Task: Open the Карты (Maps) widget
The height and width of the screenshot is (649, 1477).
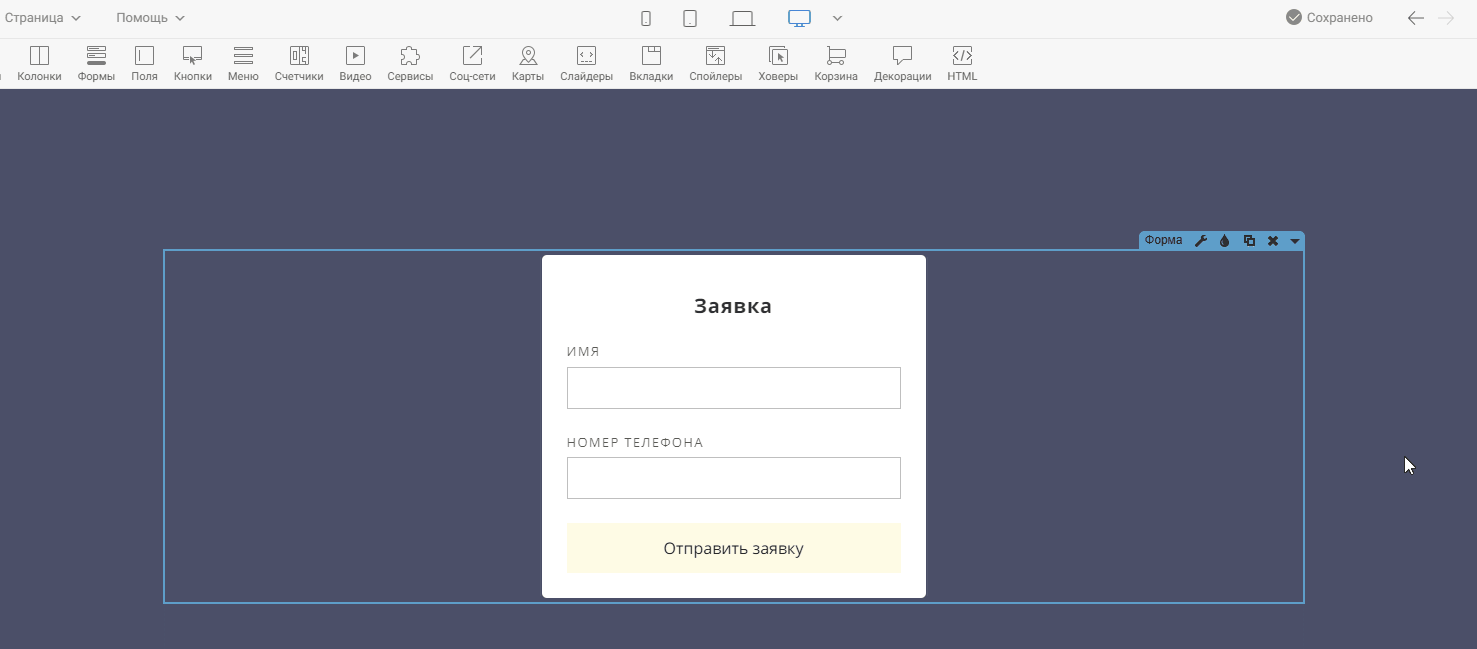Action: (x=527, y=64)
